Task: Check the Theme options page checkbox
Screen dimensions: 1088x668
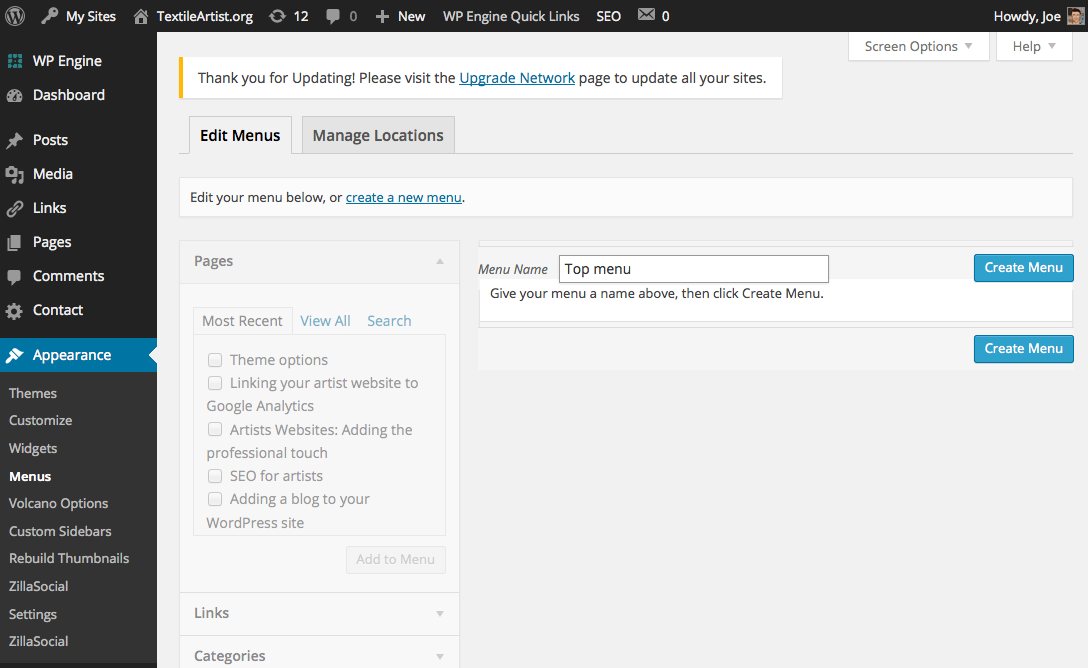Action: click(x=215, y=360)
